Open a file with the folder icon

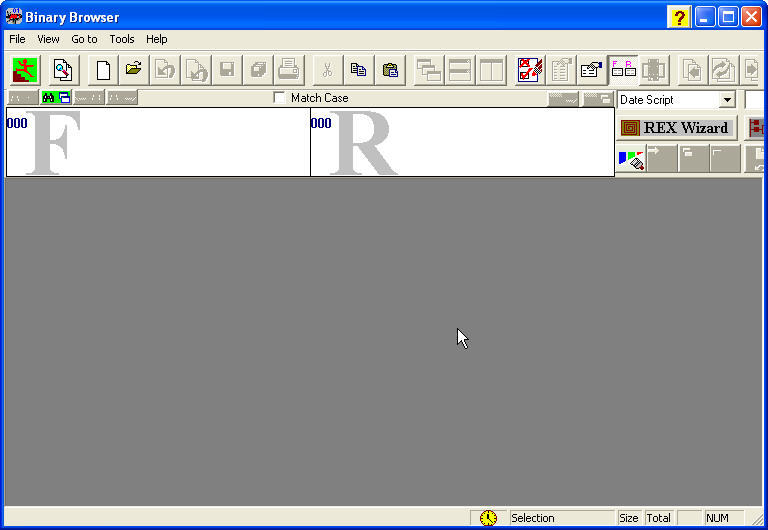click(134, 71)
